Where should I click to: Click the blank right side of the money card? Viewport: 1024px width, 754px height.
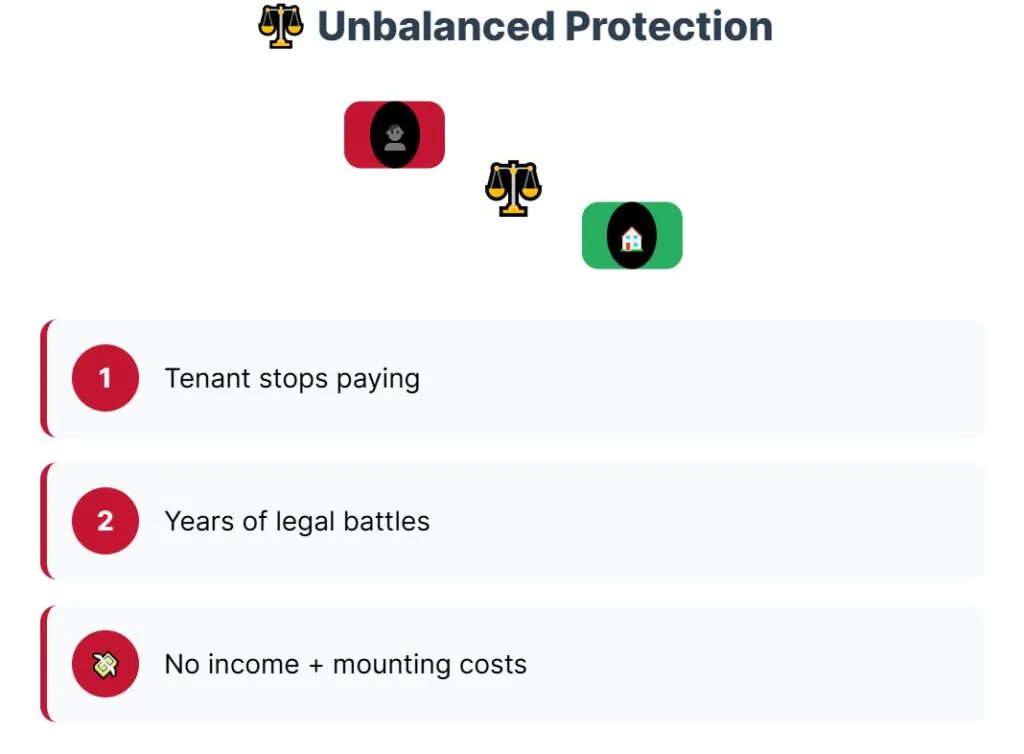coord(800,664)
